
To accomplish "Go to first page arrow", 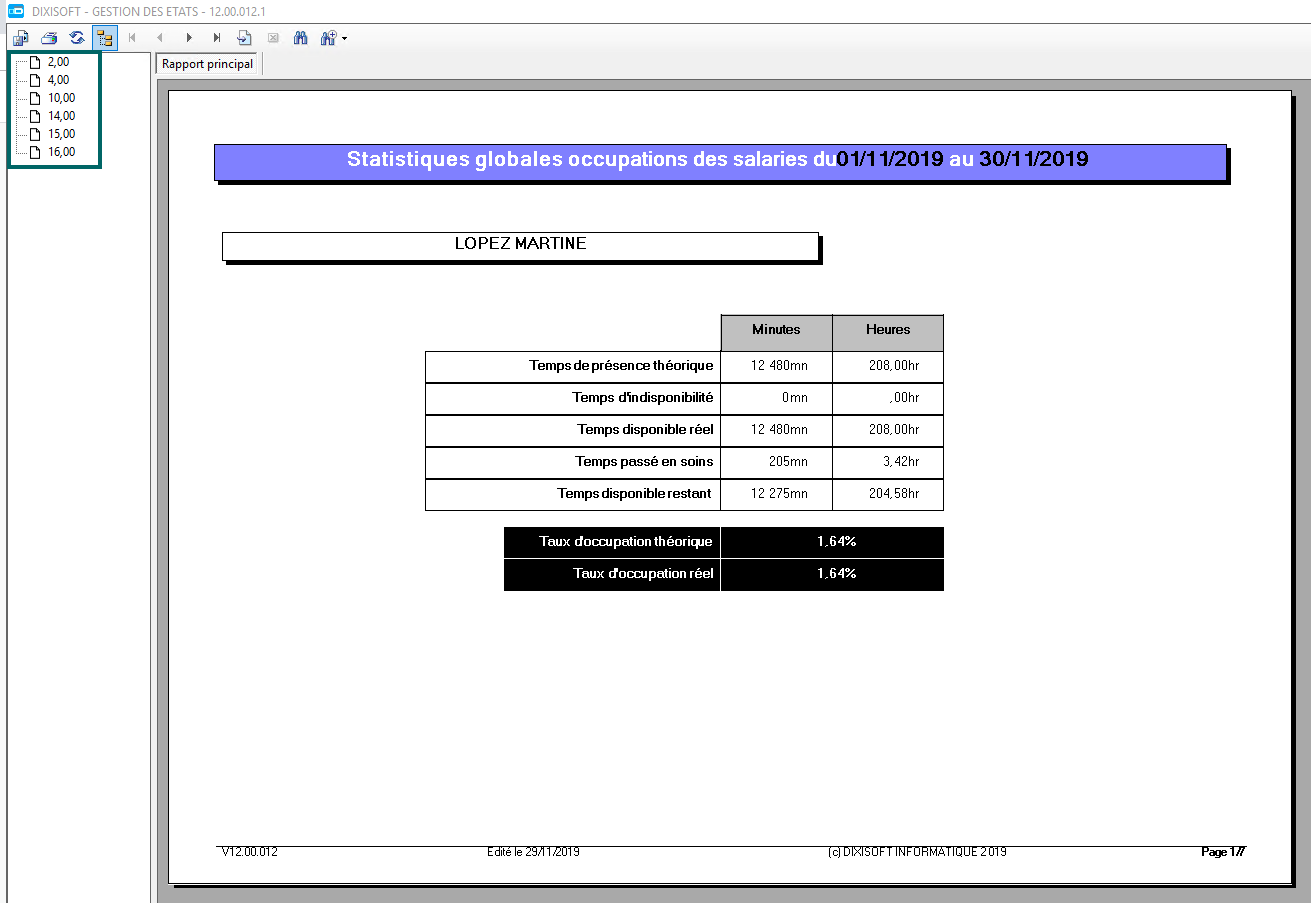I will point(133,38).
